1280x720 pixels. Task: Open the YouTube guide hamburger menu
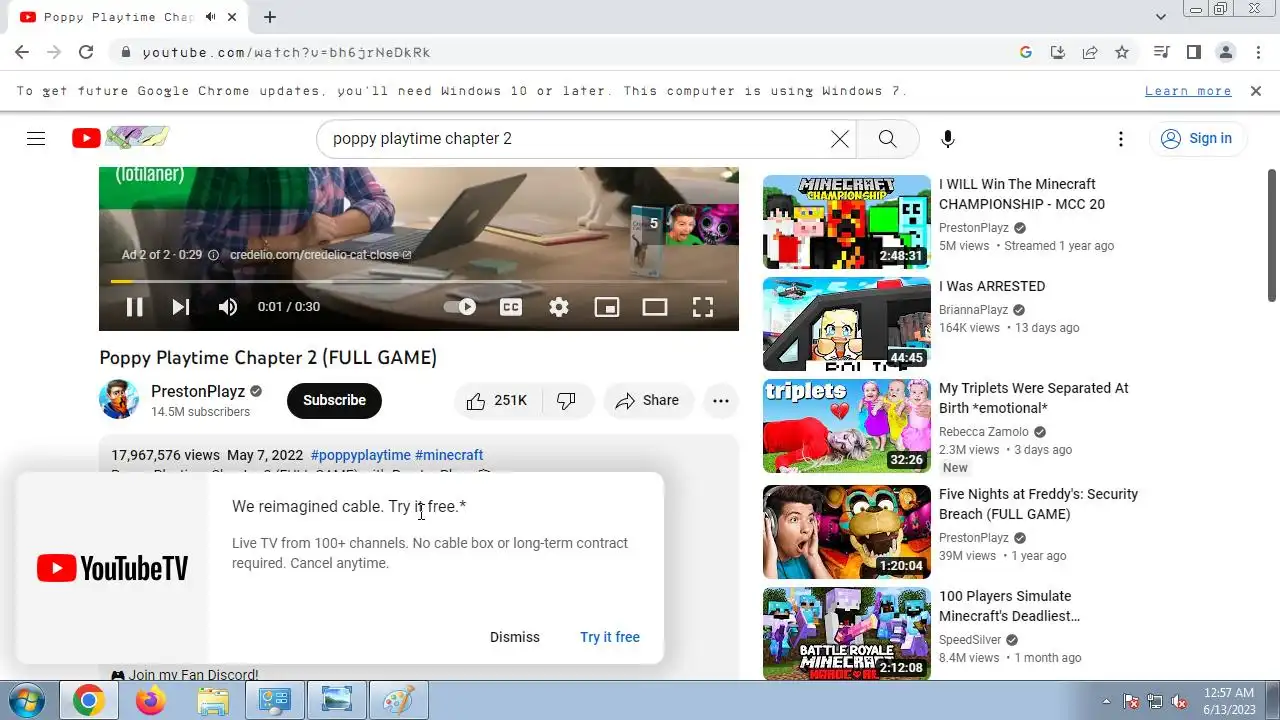pos(36,139)
